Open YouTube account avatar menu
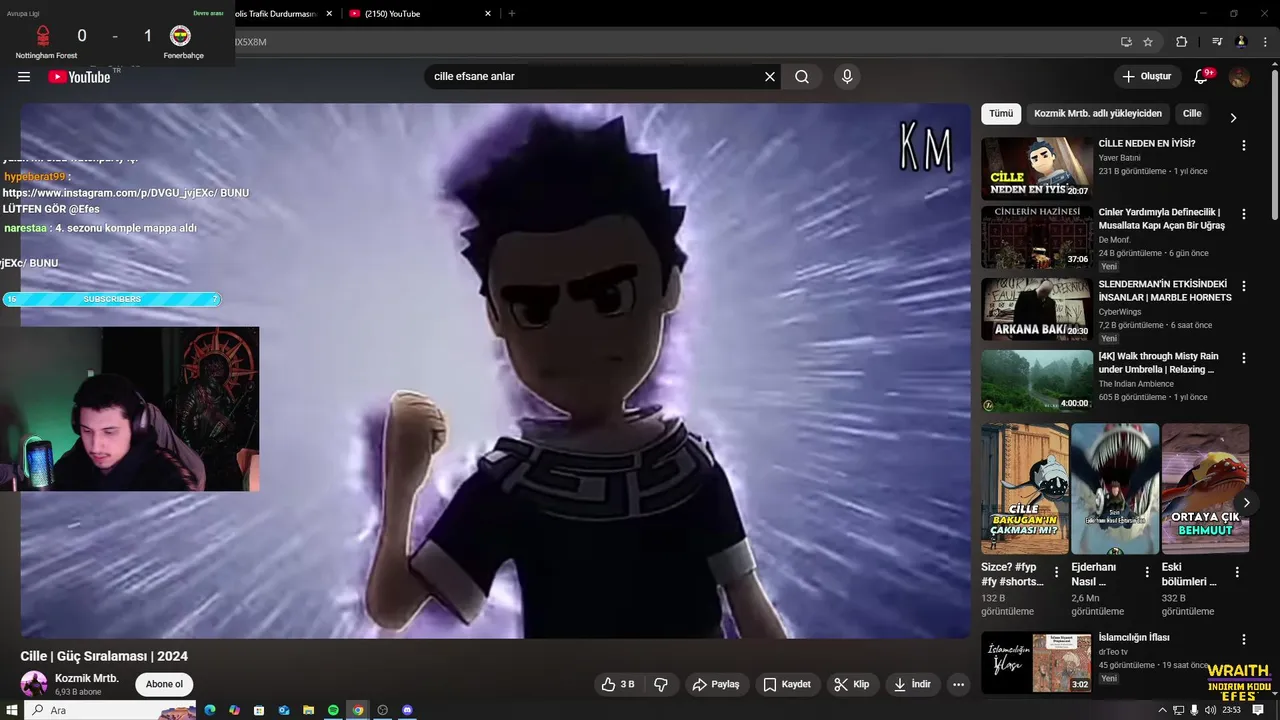 click(1239, 77)
